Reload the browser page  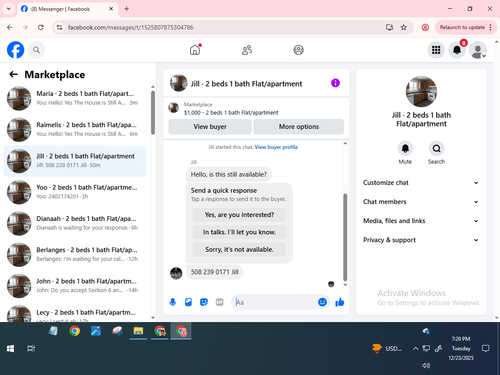point(41,27)
